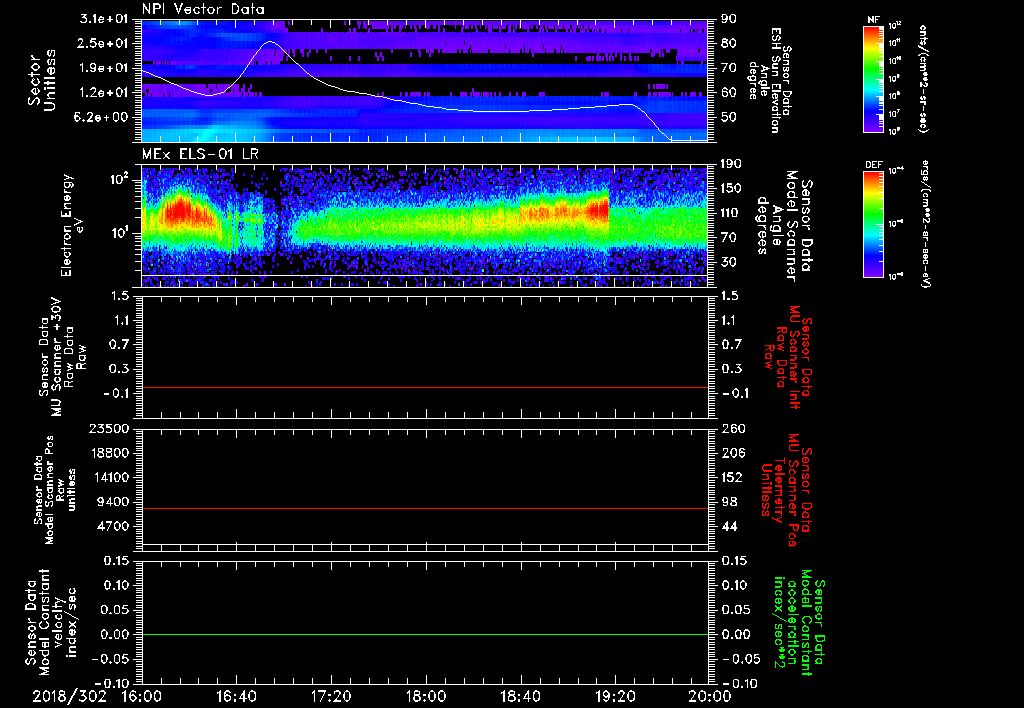Click the white "Model Scanner Angle degrees" axis title
This screenshot has height=708, width=1024.
784,226
